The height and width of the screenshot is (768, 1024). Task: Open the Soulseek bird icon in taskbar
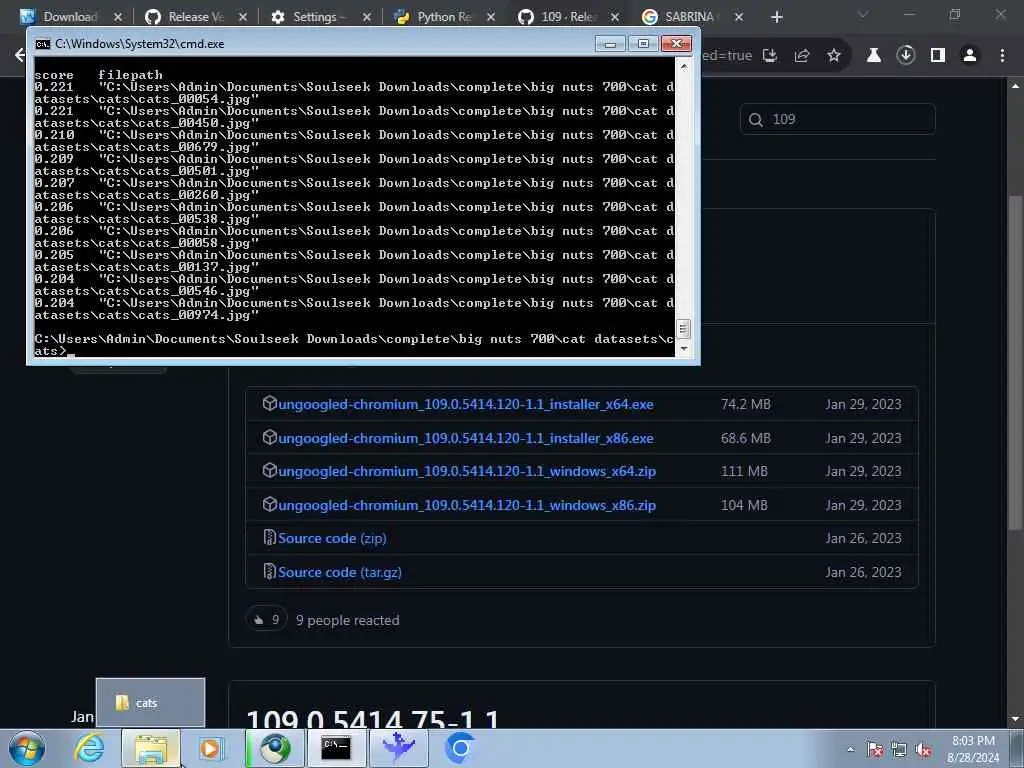(x=398, y=748)
